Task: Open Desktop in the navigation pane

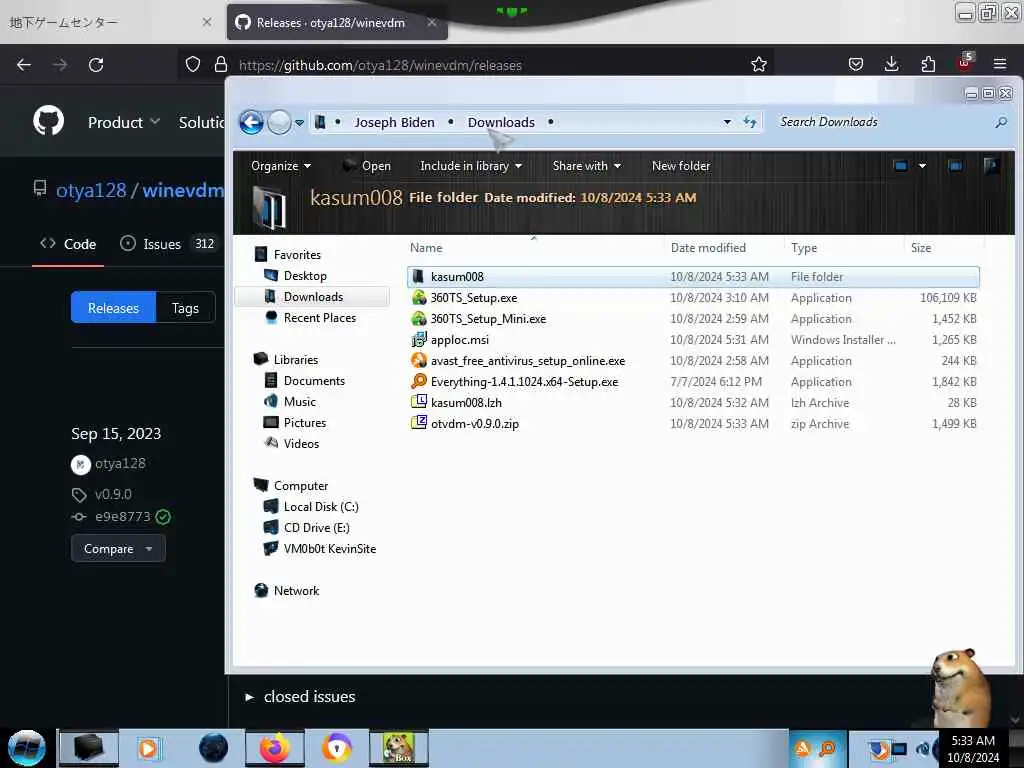Action: pos(304,276)
